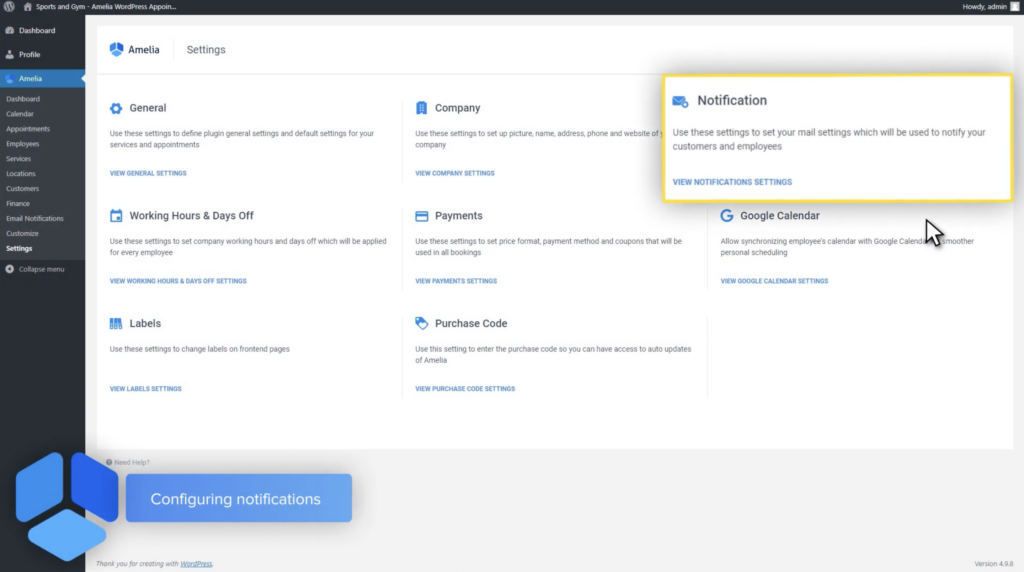1024x572 pixels.
Task: Click the Purchase Code tag icon
Action: [x=421, y=324]
